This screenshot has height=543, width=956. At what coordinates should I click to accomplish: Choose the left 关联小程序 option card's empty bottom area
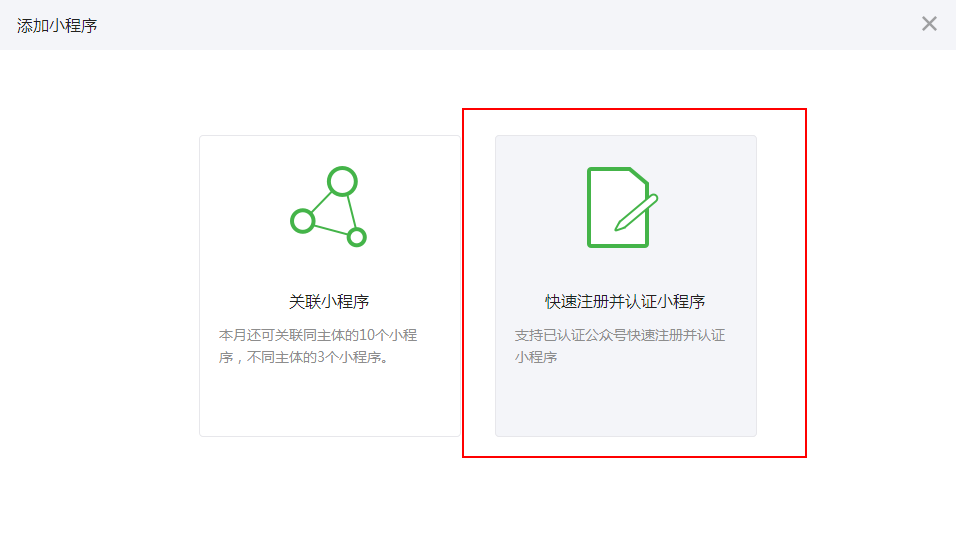329,405
